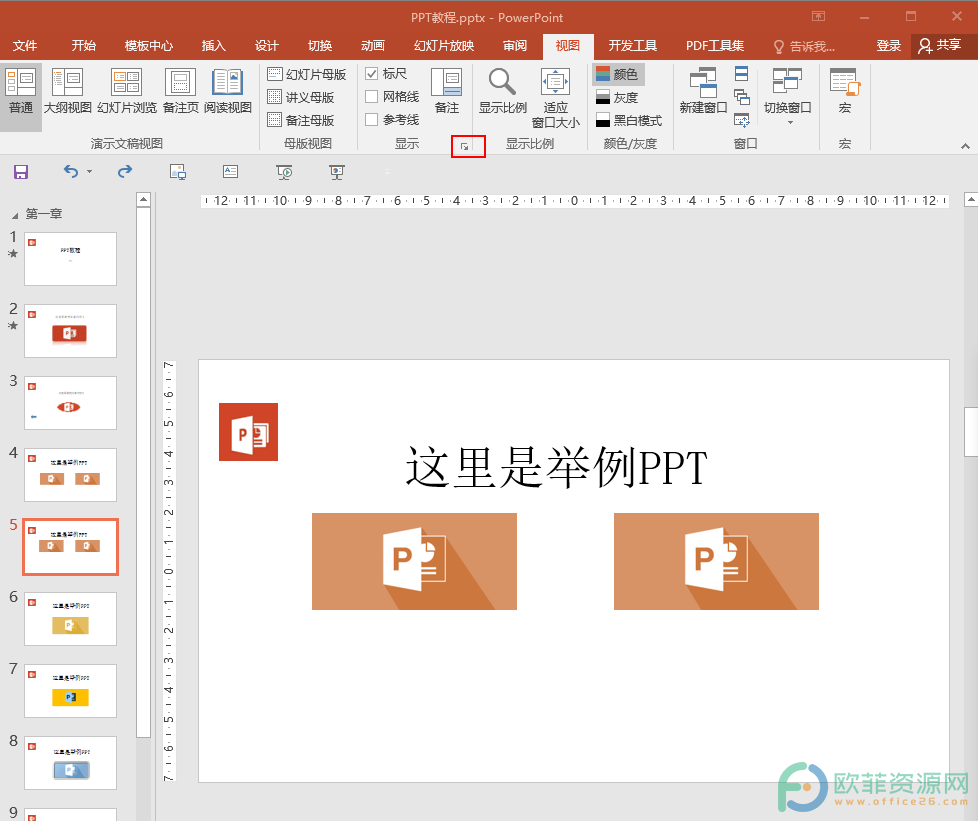
Task: Select slide 2 thumbnail
Action: (70, 331)
